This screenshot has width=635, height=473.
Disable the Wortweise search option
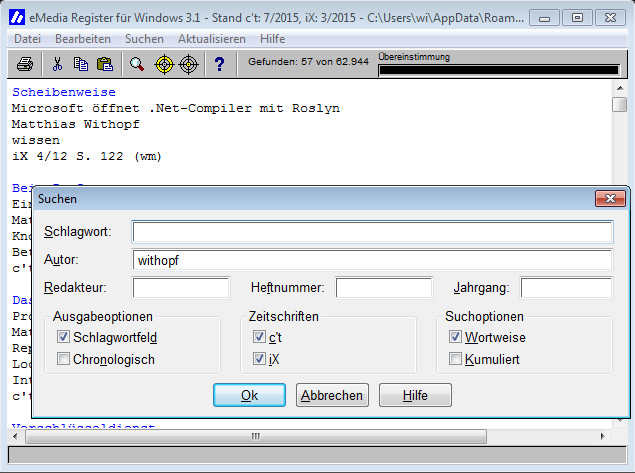456,338
